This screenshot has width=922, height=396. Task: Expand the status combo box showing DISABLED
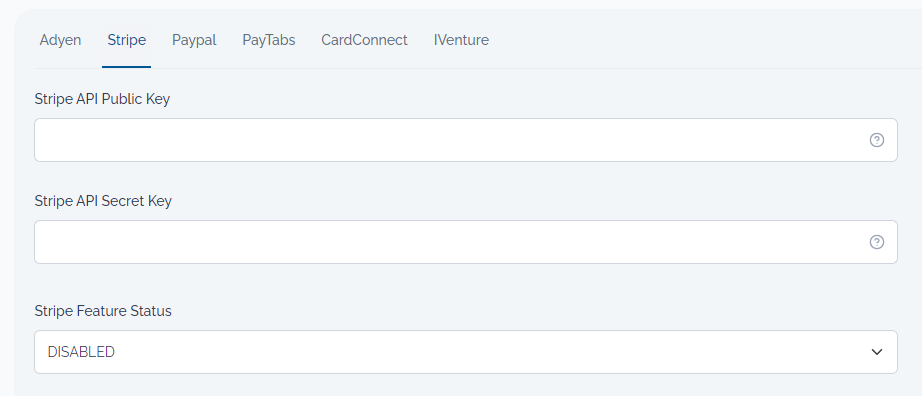pyautogui.click(x=466, y=352)
